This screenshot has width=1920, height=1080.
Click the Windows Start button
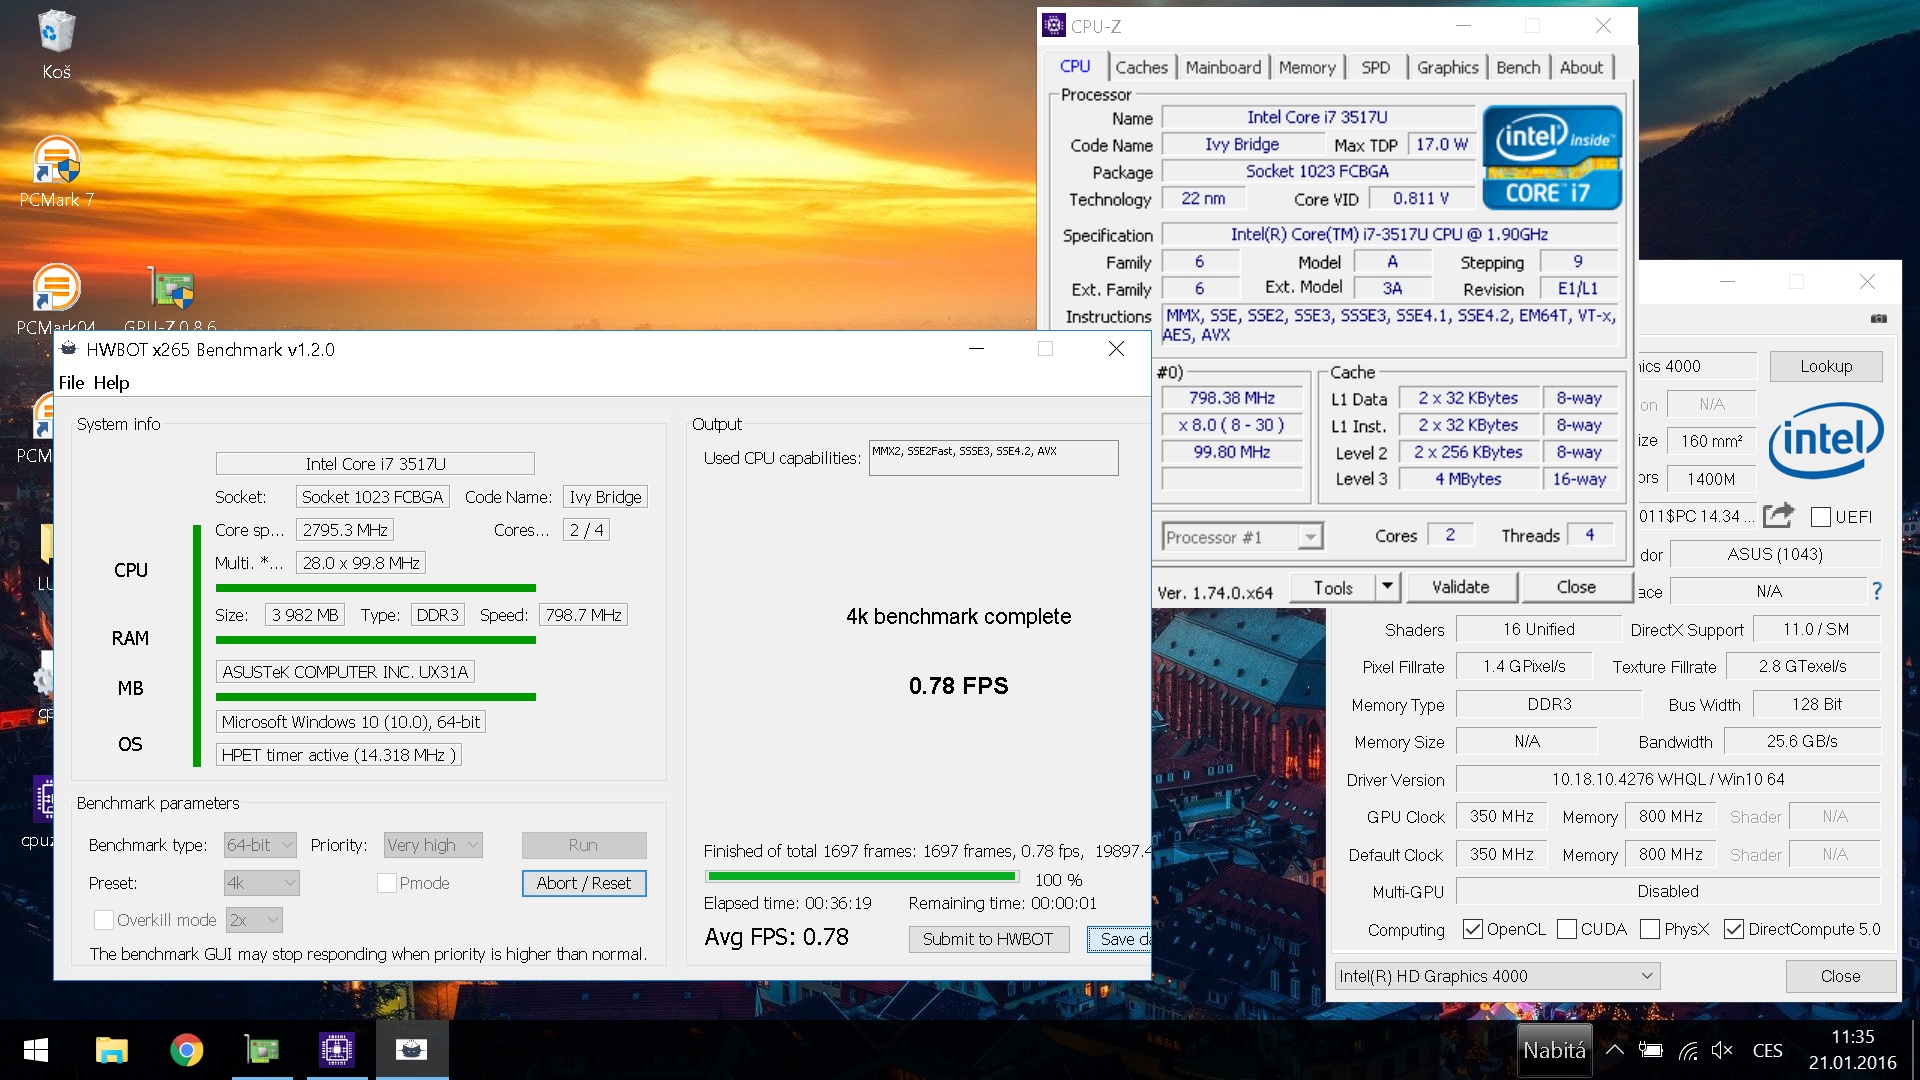pyautogui.click(x=36, y=1050)
